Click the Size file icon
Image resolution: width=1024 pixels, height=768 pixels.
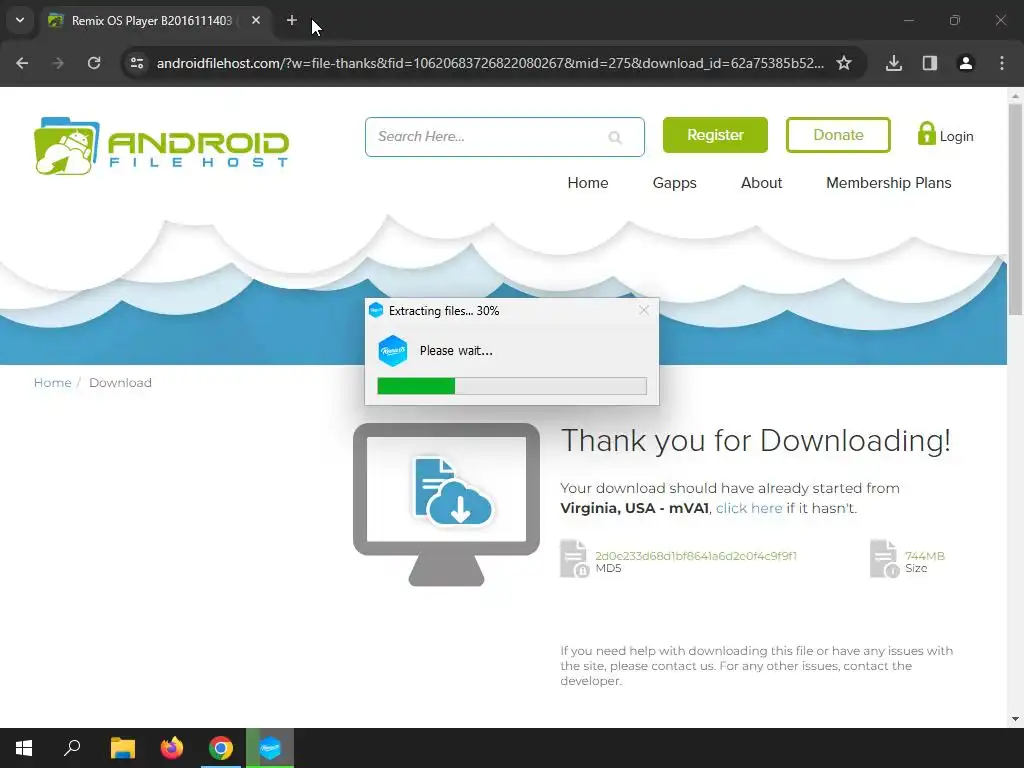click(885, 558)
